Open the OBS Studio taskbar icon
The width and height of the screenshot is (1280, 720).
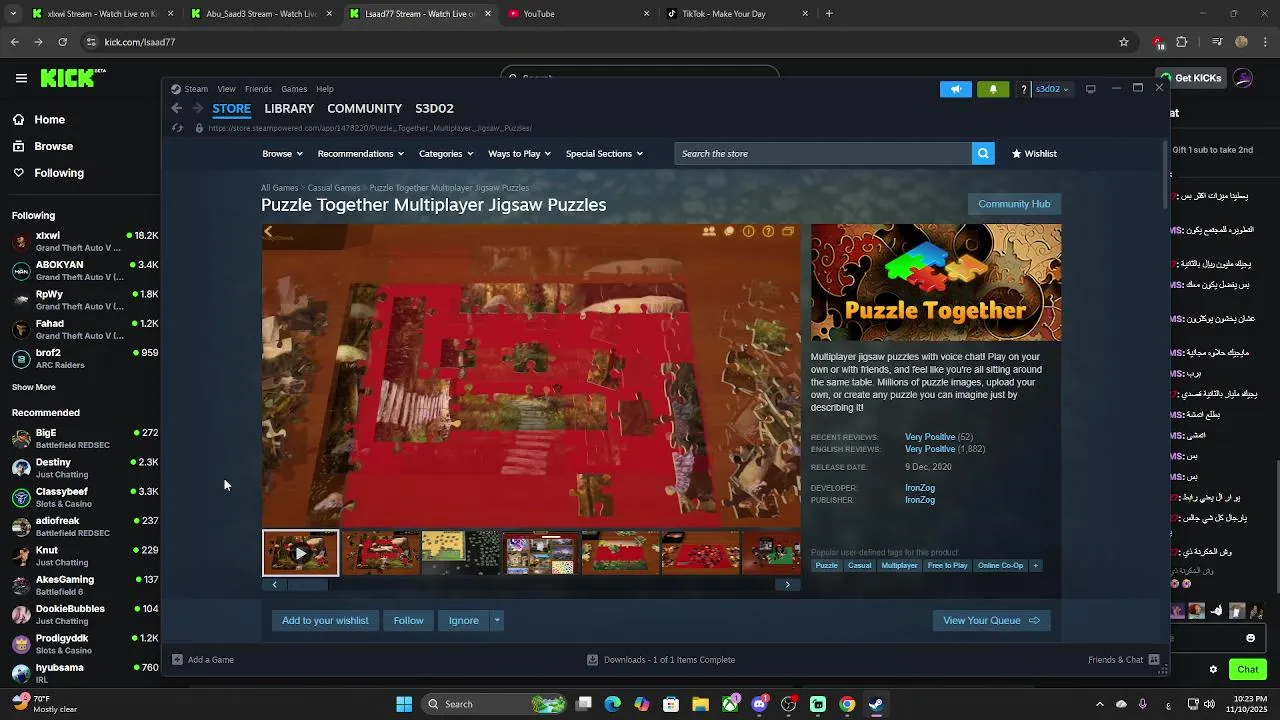[x=789, y=704]
